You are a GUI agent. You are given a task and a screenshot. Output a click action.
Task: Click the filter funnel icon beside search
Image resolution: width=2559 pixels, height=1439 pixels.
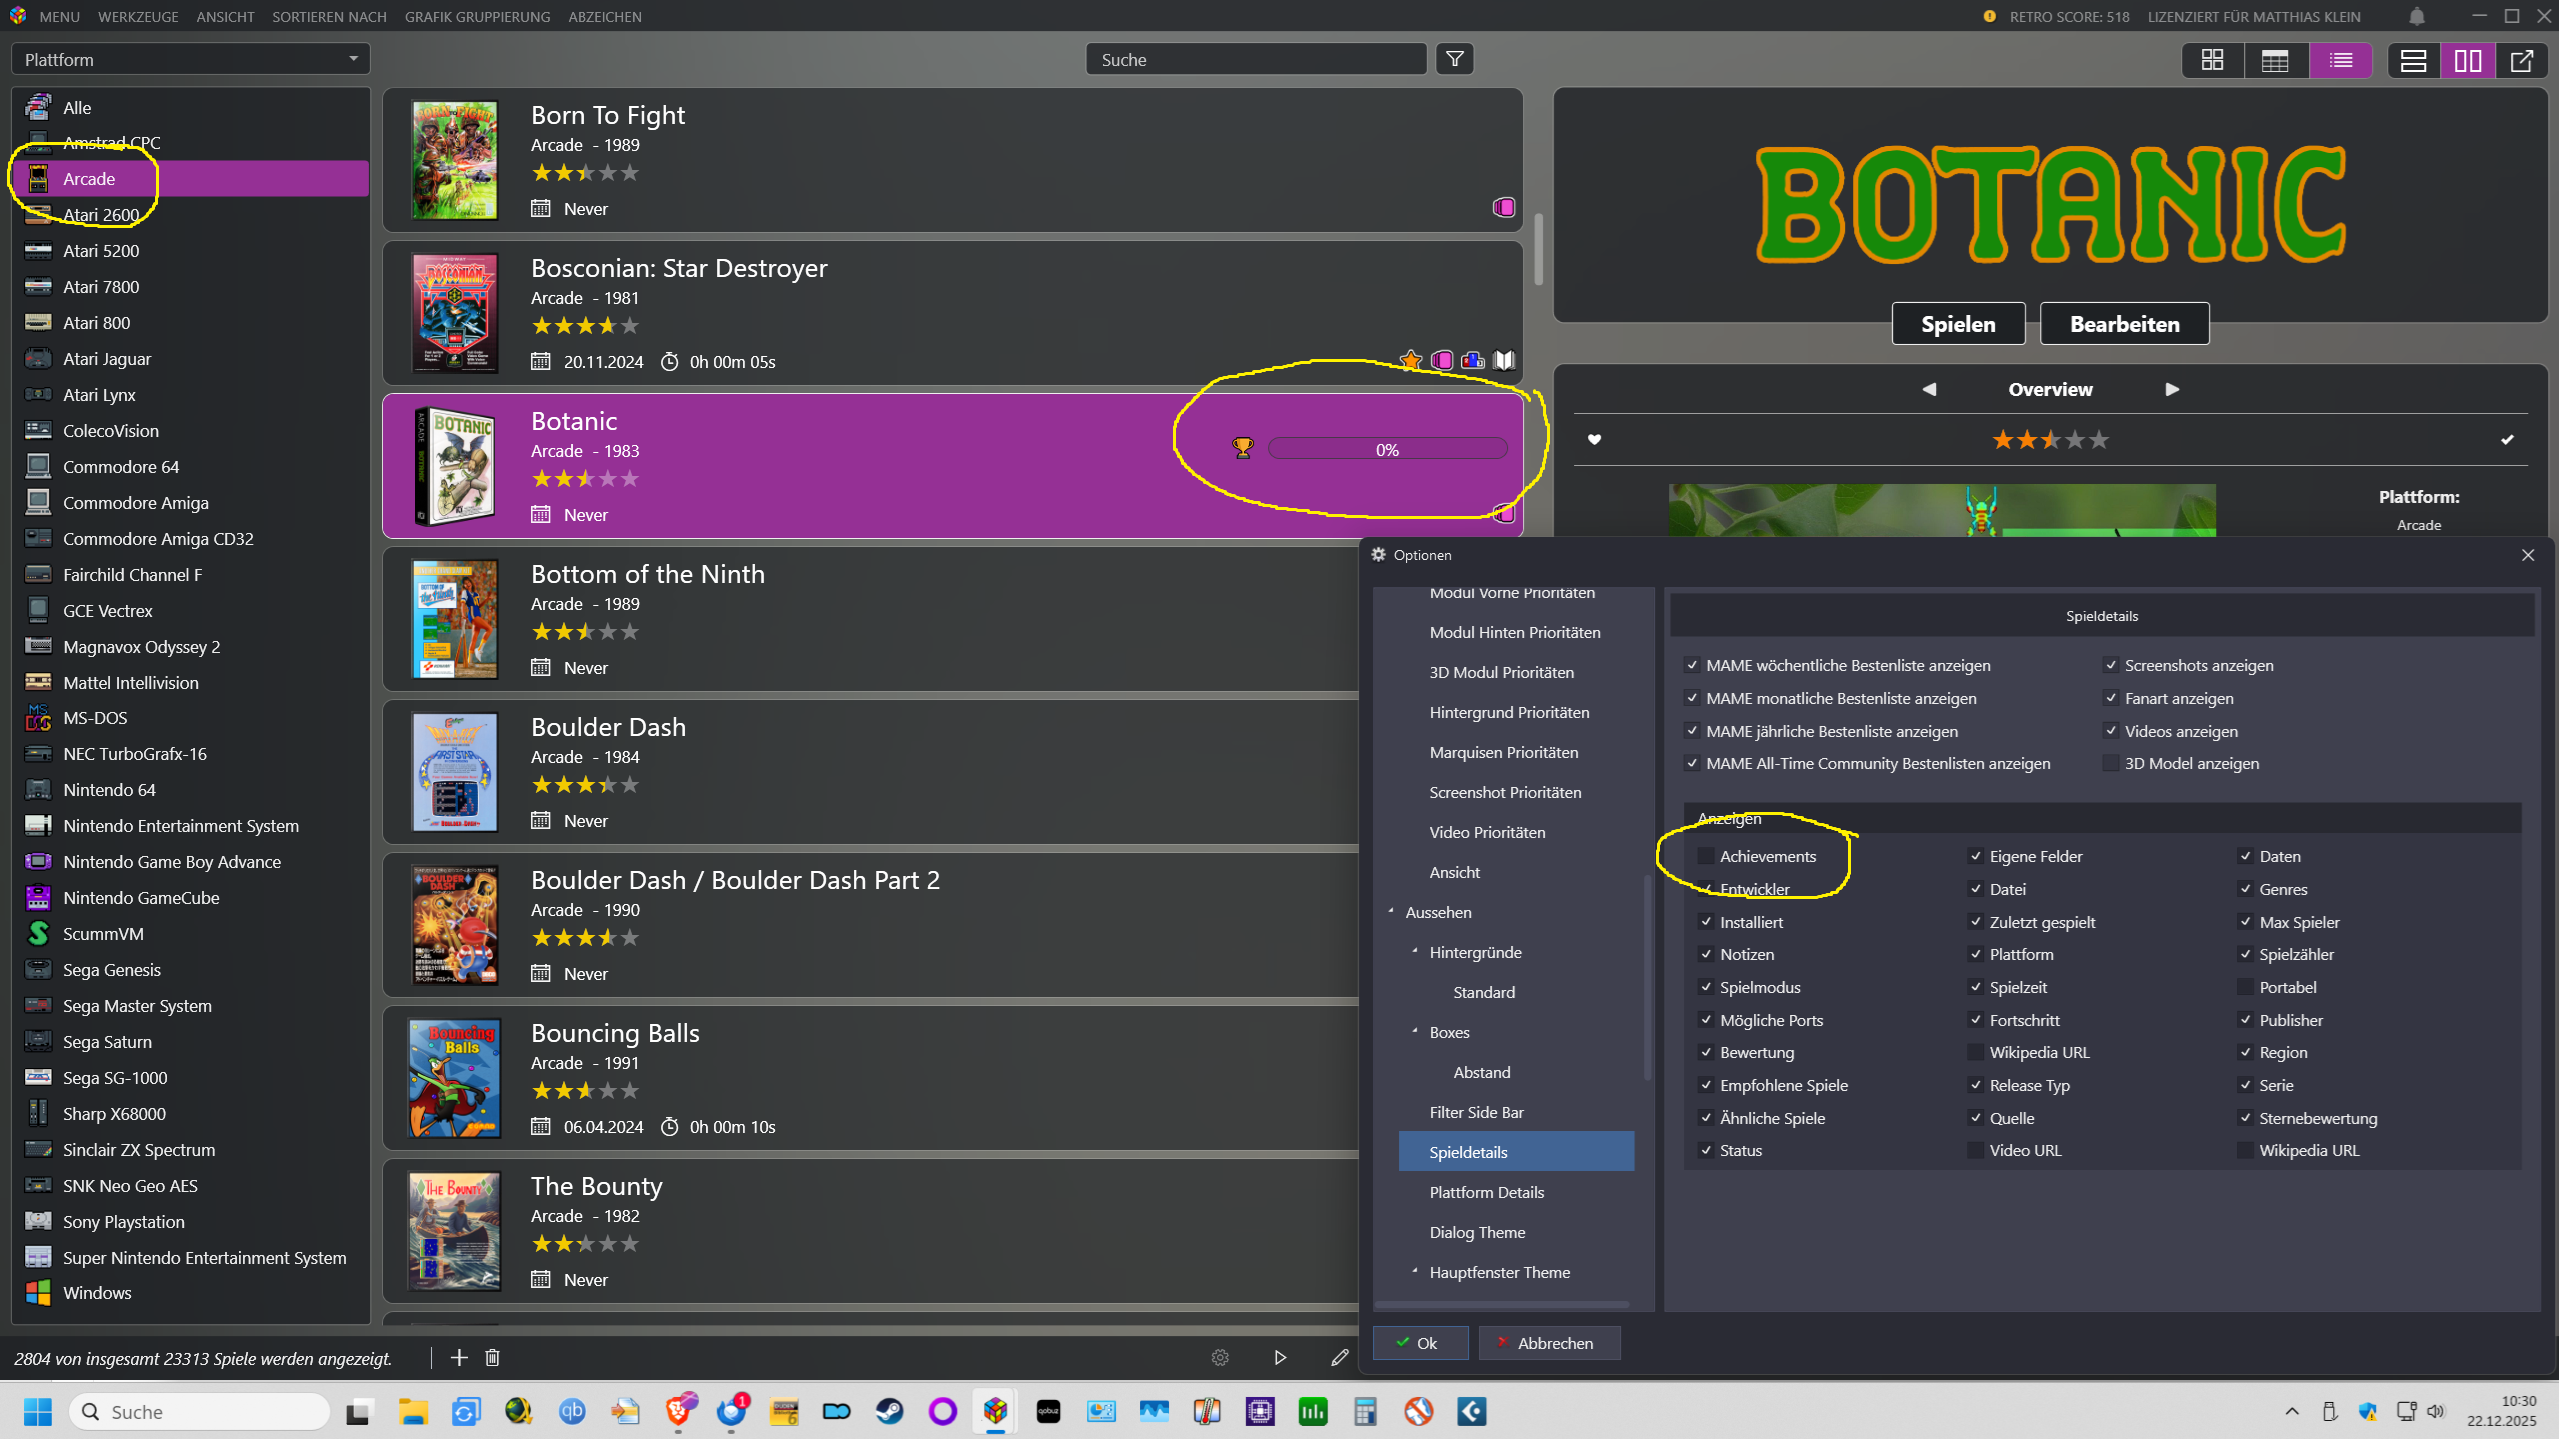(x=1454, y=59)
